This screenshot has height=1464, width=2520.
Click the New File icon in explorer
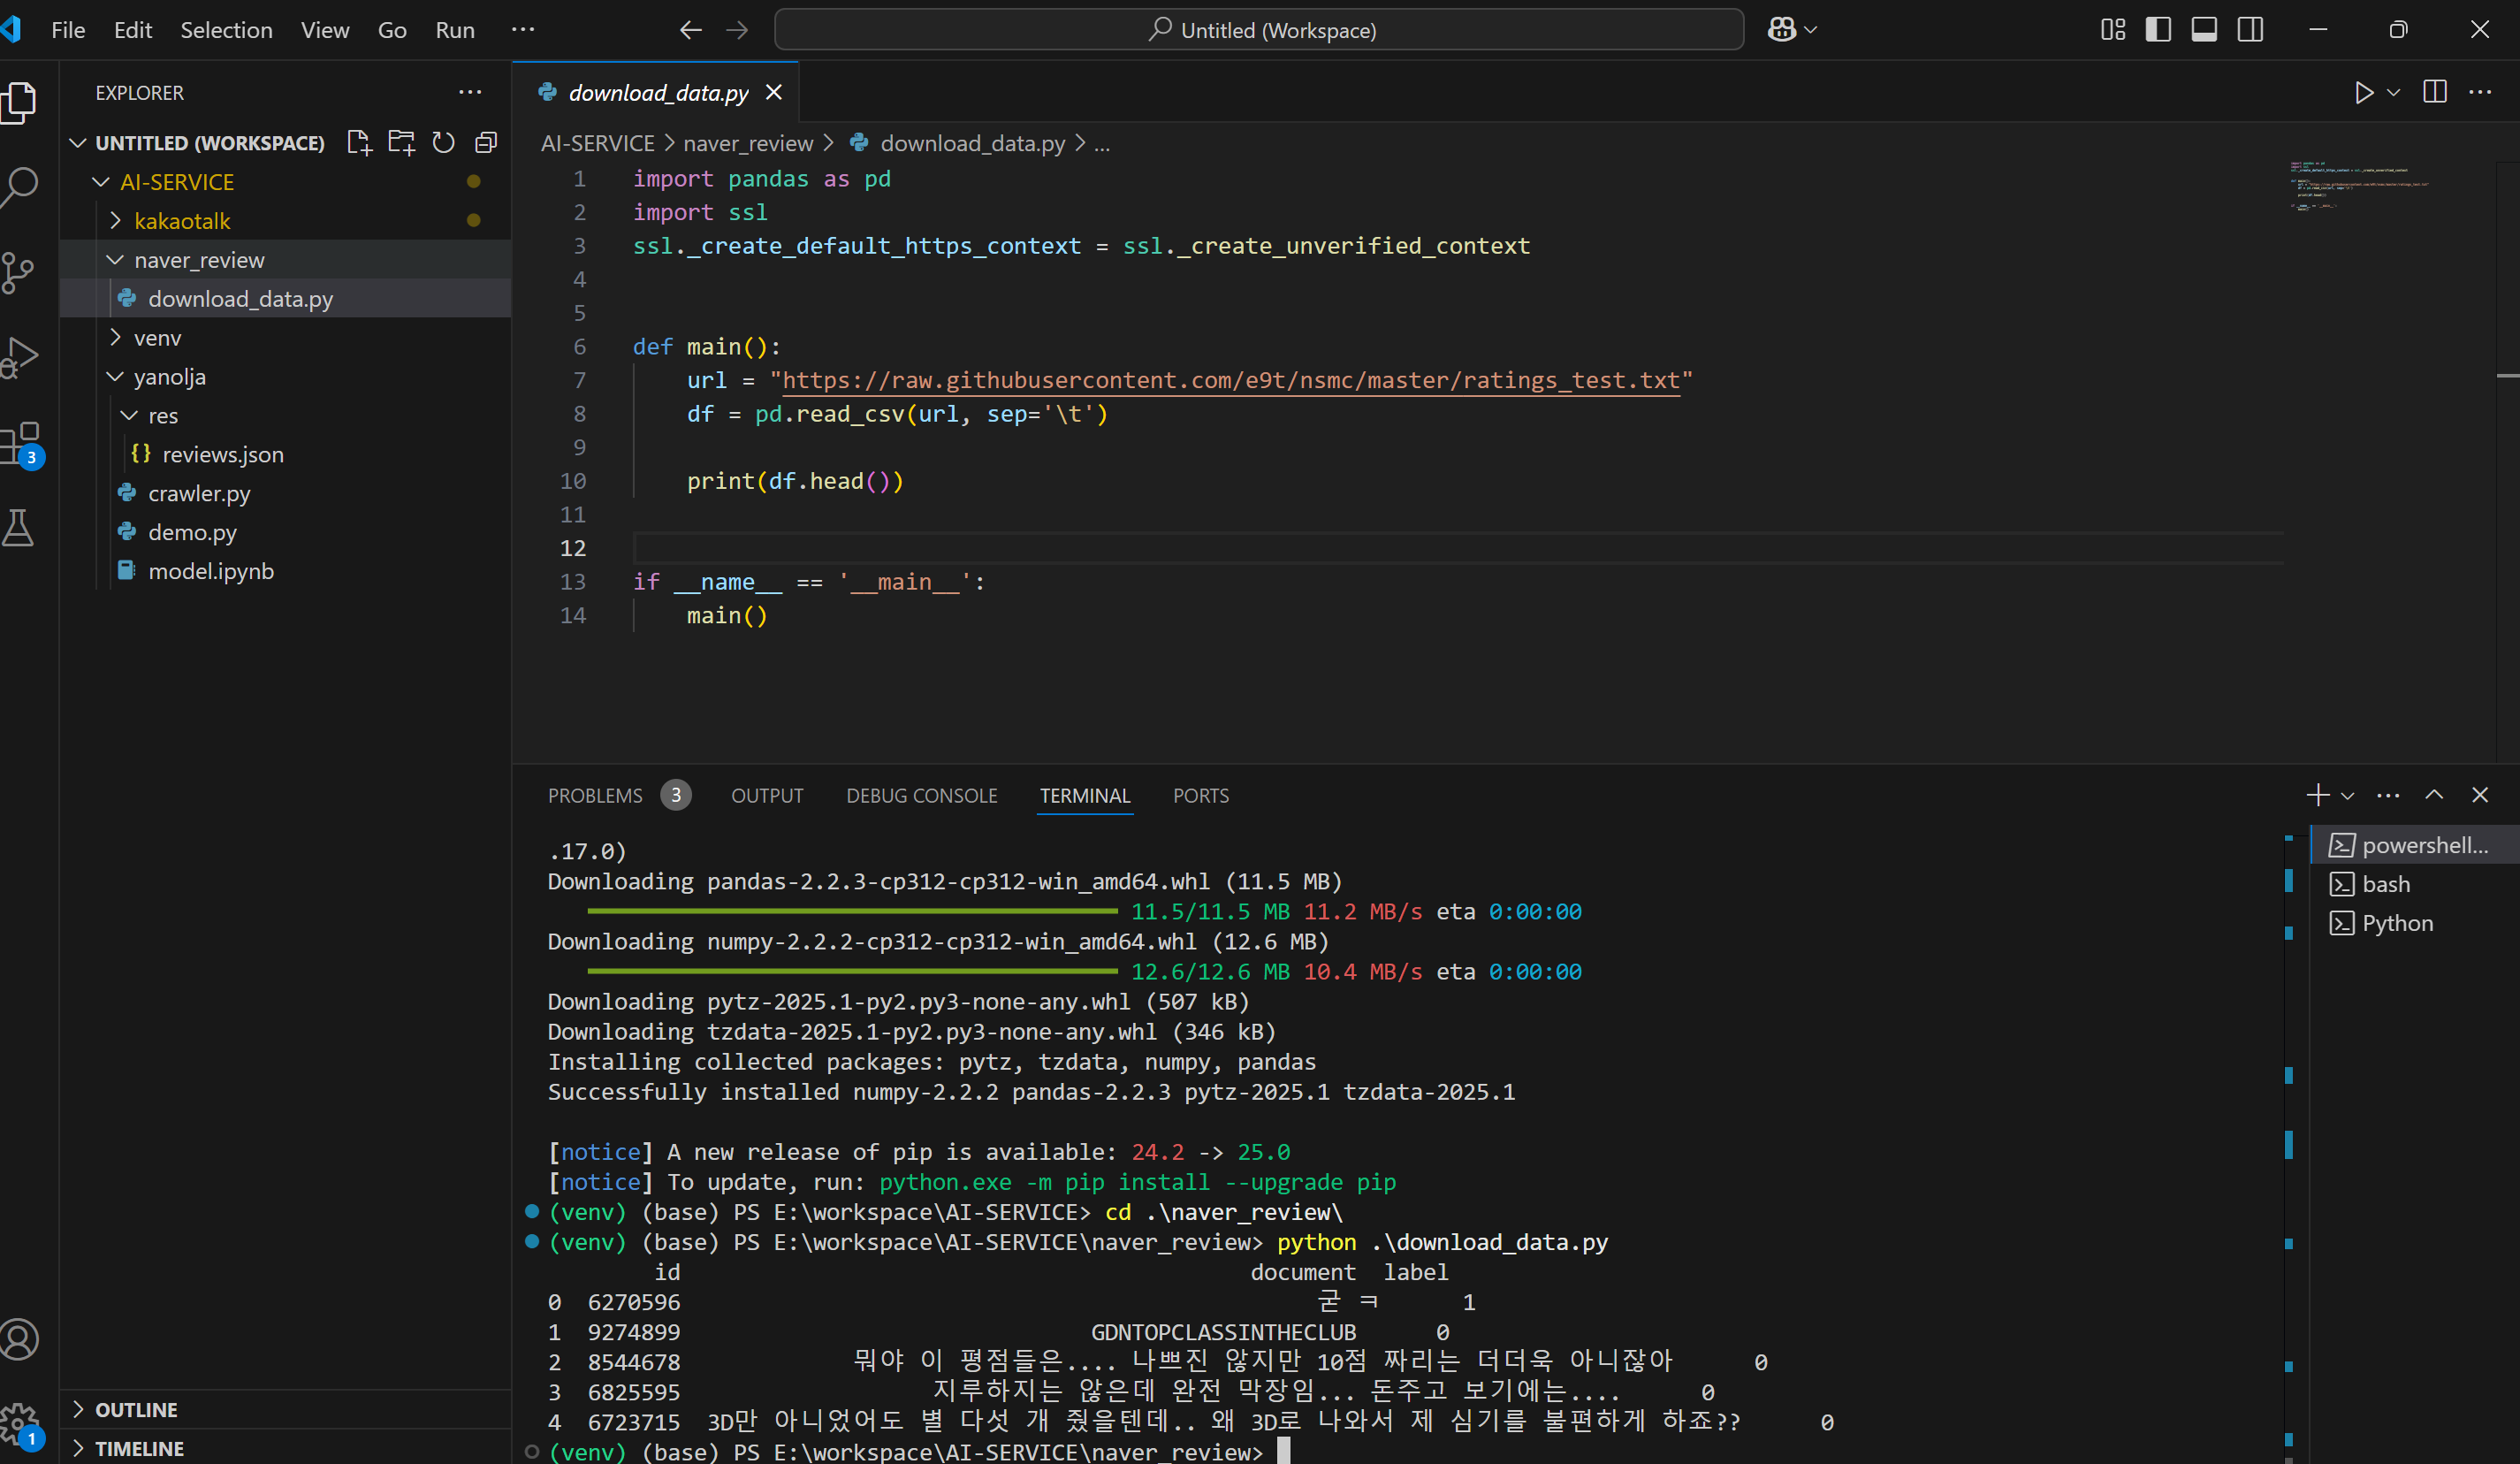(x=359, y=143)
